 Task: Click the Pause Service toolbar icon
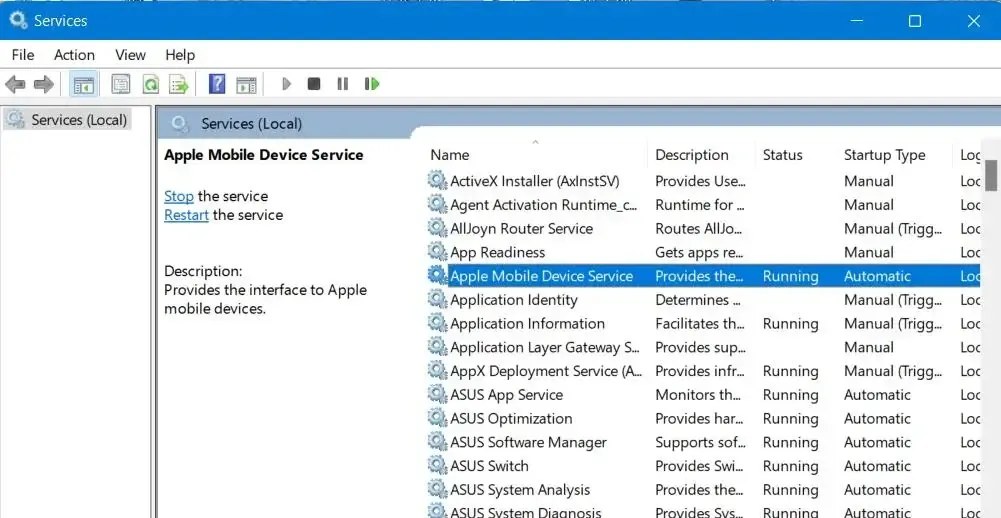[x=343, y=84]
